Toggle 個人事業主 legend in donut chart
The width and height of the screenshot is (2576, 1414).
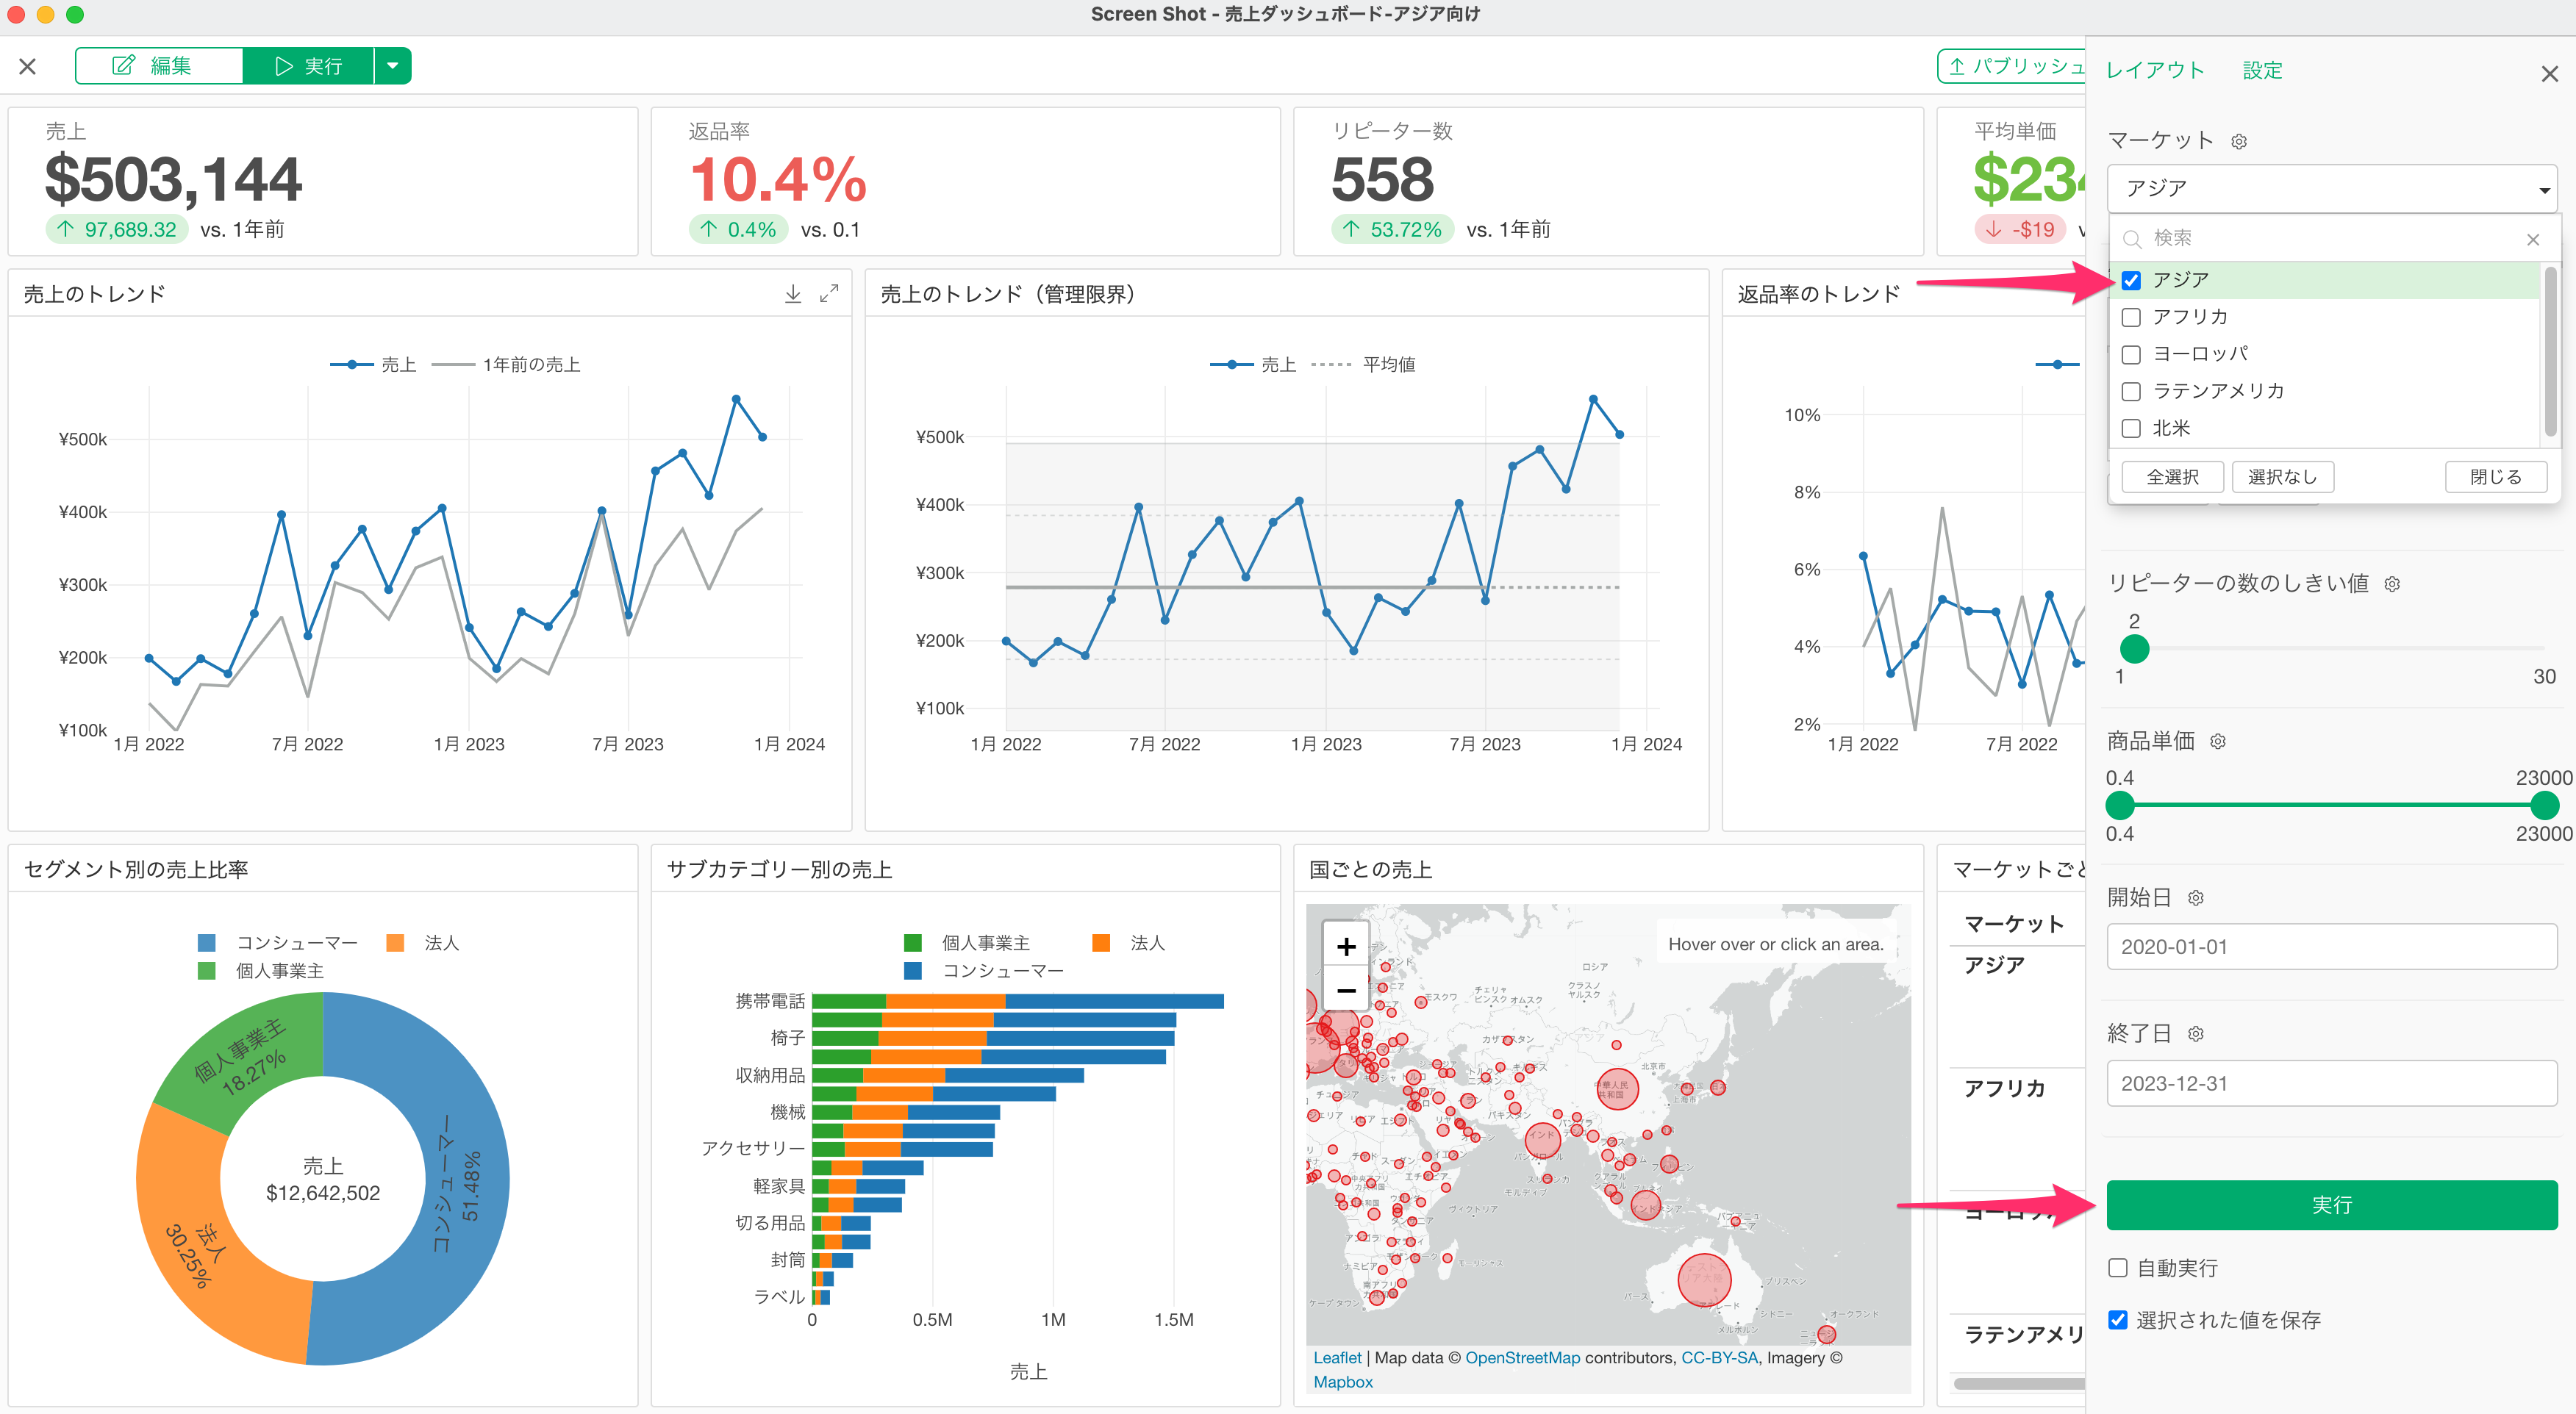click(261, 971)
